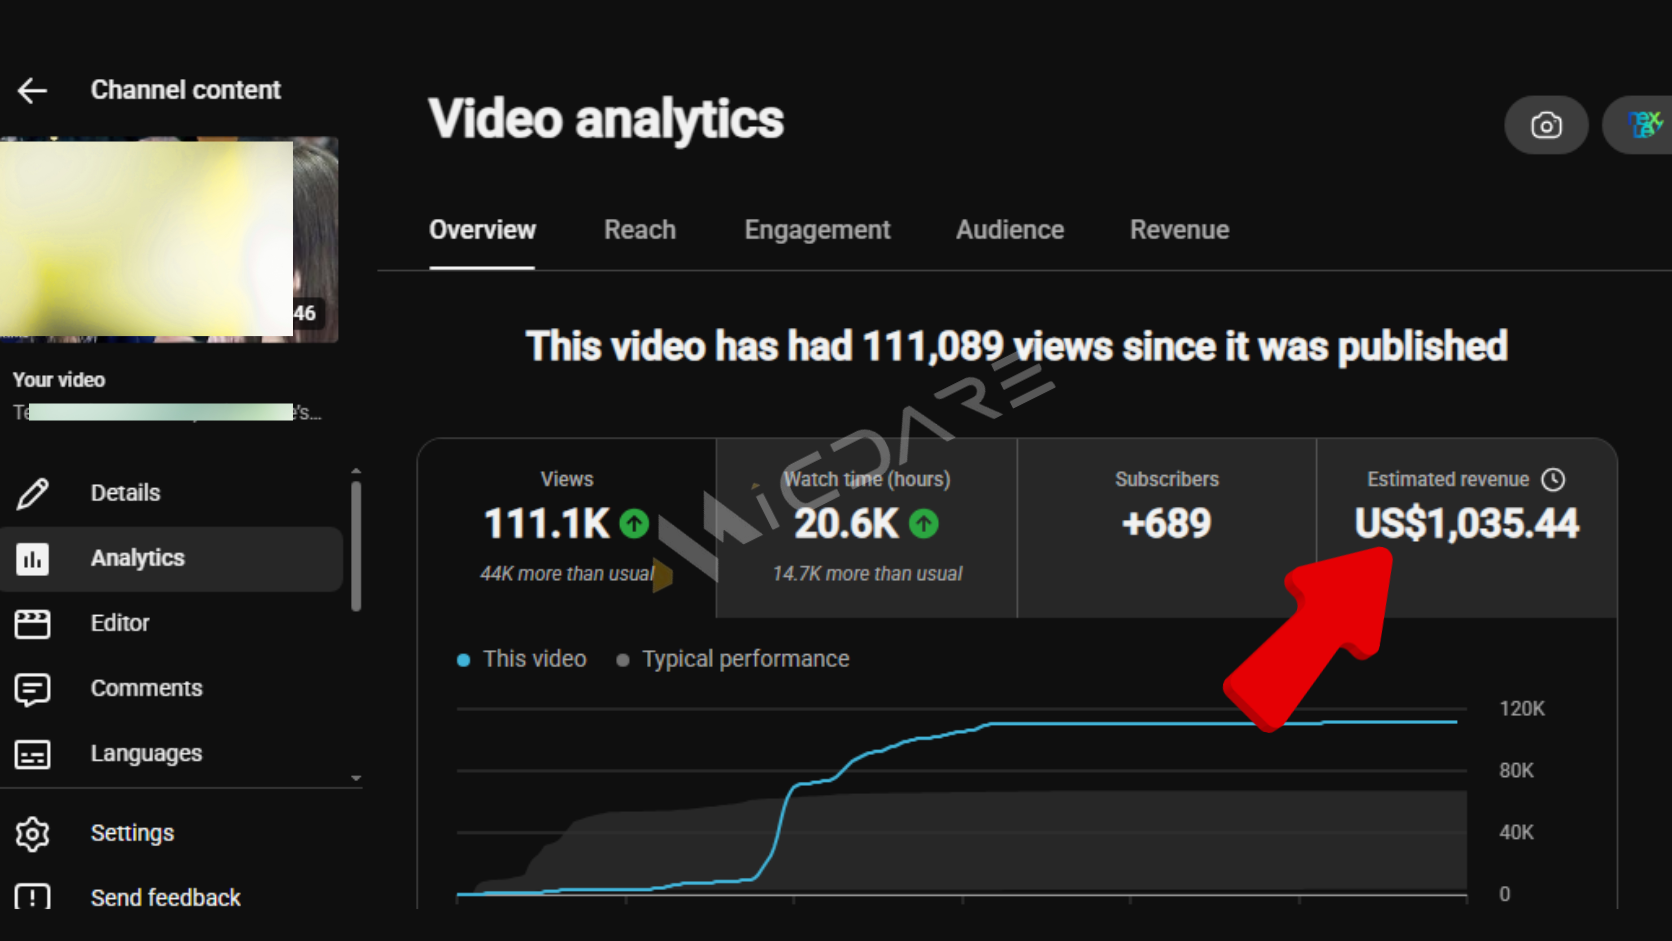
Task: Click the Analytics bar chart icon
Action: coord(32,558)
